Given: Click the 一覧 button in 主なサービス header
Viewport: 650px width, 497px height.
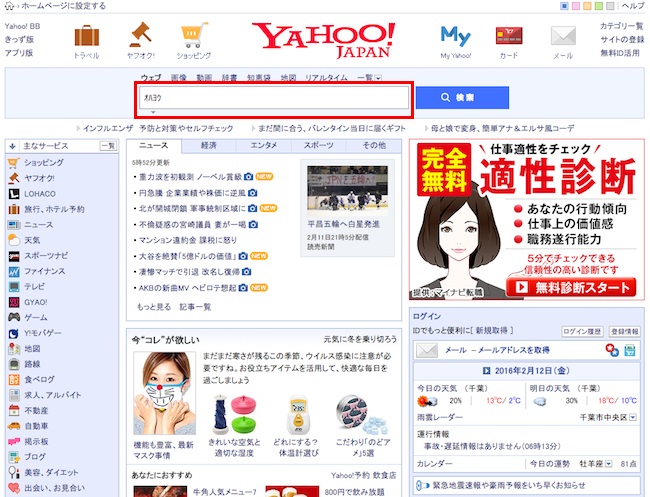Looking at the screenshot, I should click(108, 146).
